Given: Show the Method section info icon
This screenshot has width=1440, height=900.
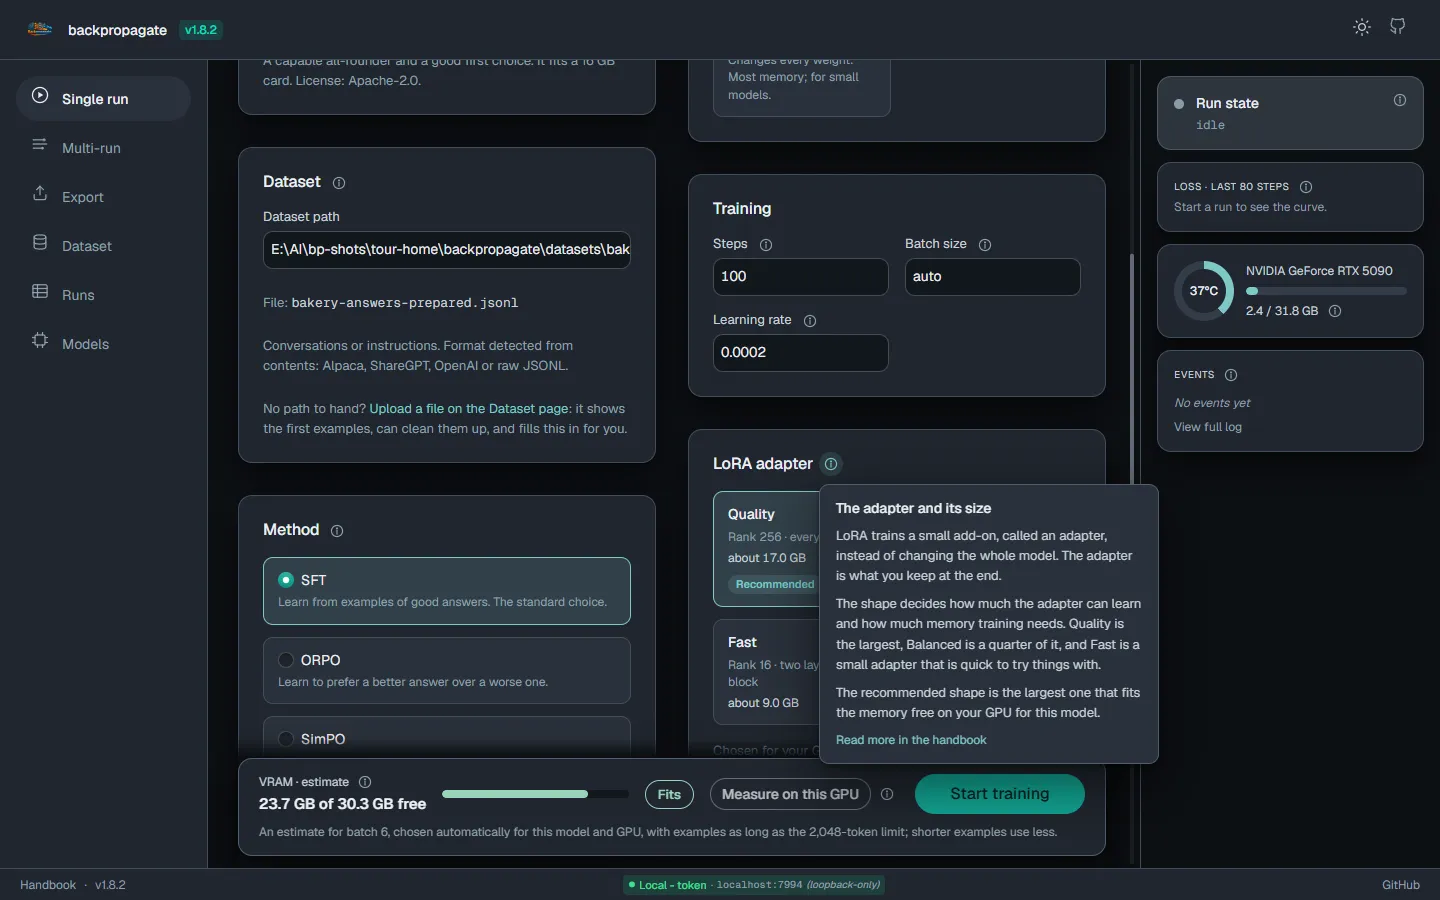Looking at the screenshot, I should (x=337, y=531).
